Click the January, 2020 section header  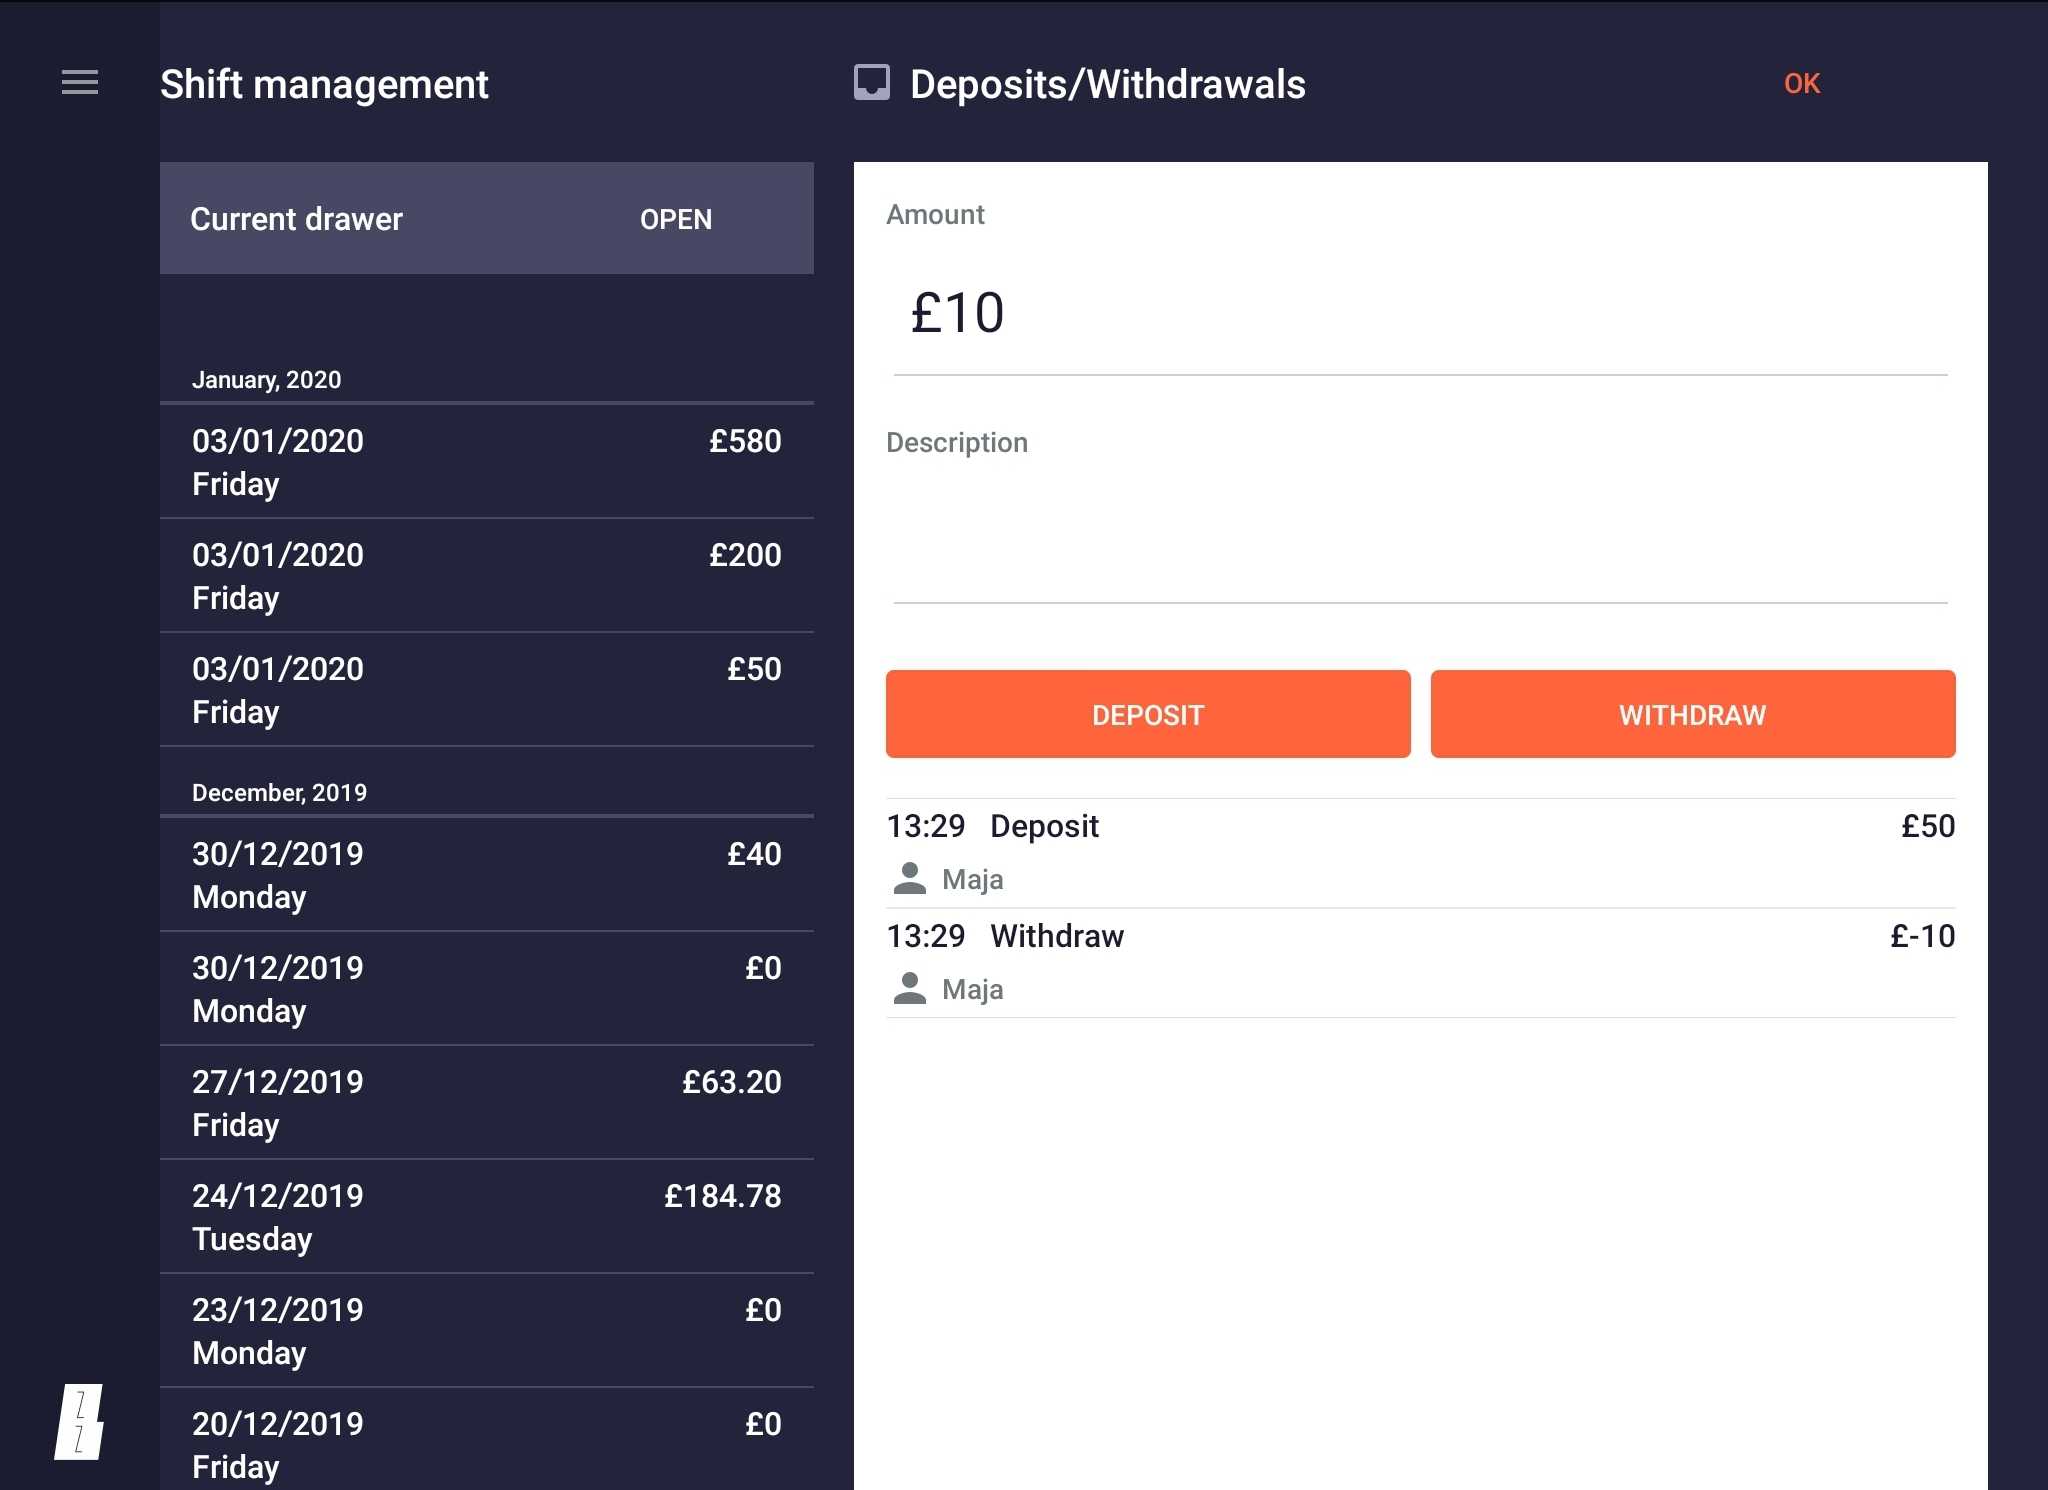[x=266, y=380]
